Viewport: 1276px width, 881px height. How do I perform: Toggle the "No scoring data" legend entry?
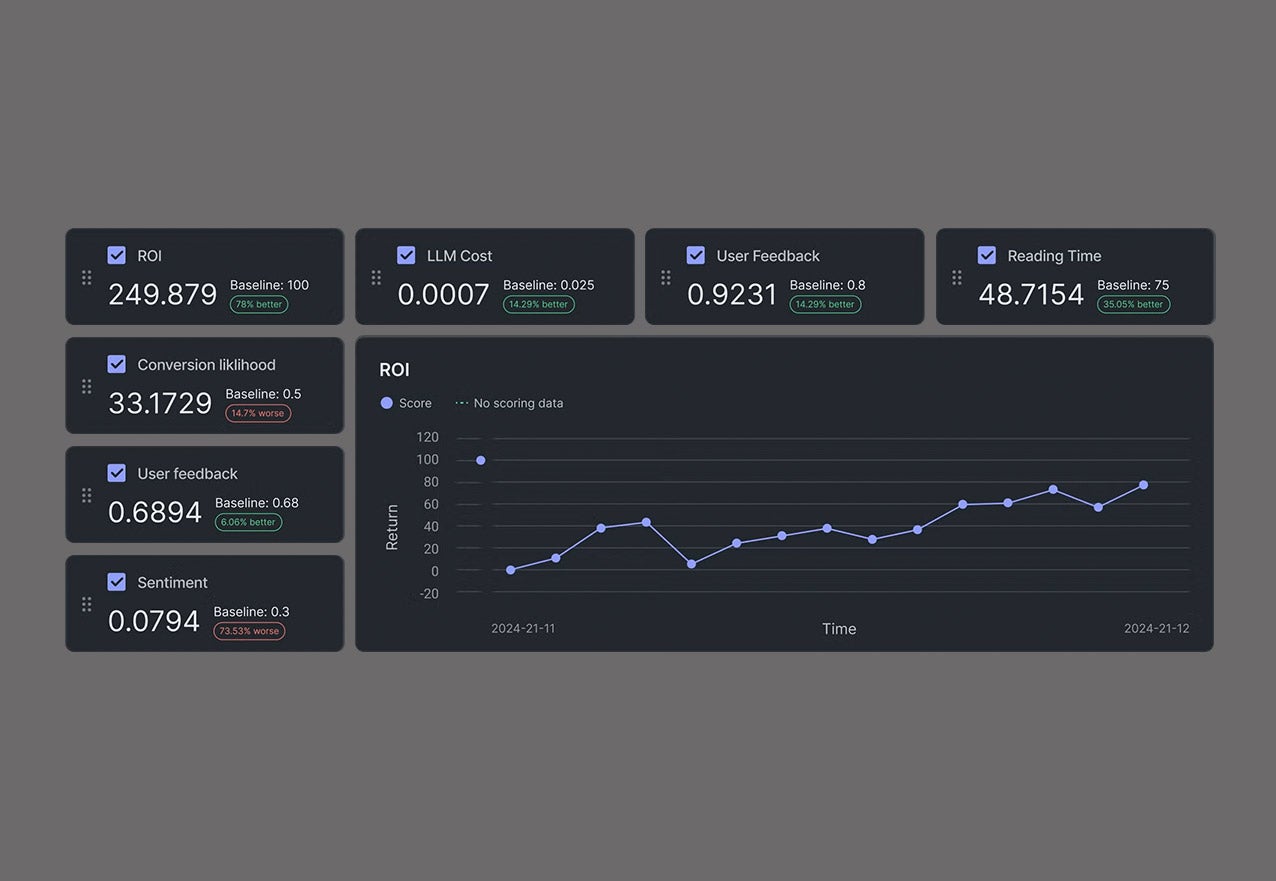(x=510, y=403)
